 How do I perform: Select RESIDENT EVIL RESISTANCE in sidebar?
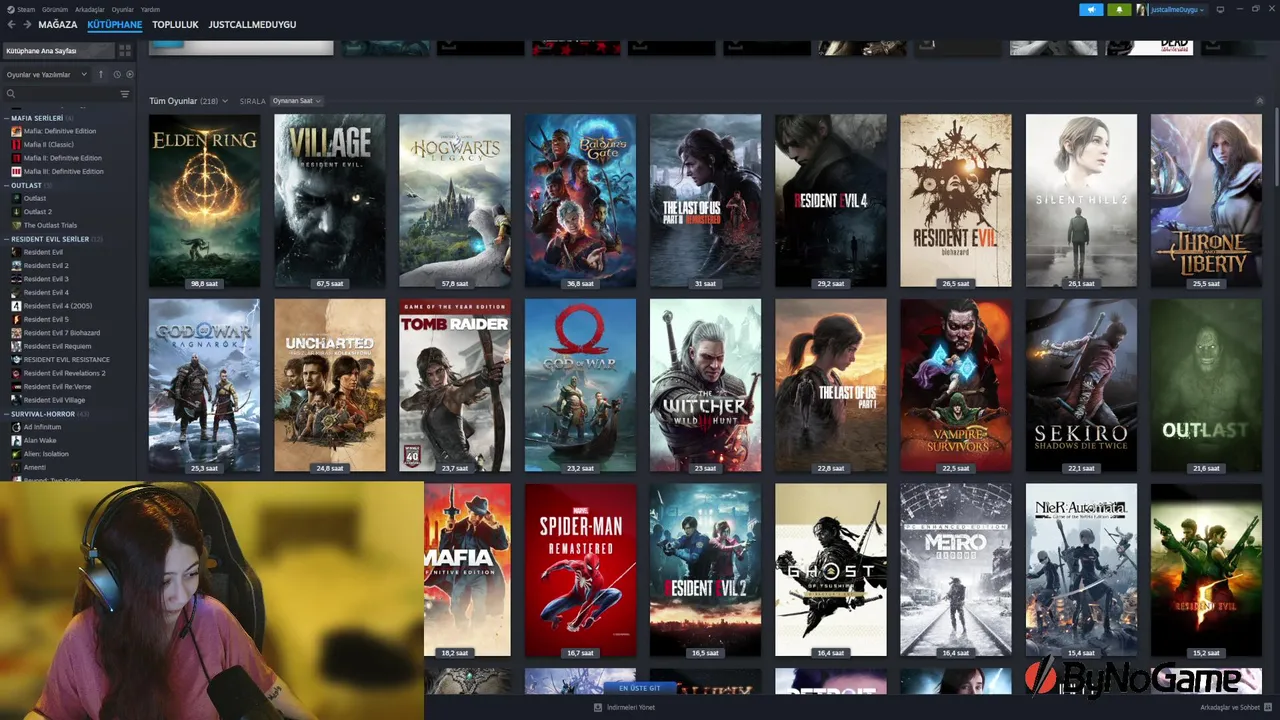(x=67, y=360)
